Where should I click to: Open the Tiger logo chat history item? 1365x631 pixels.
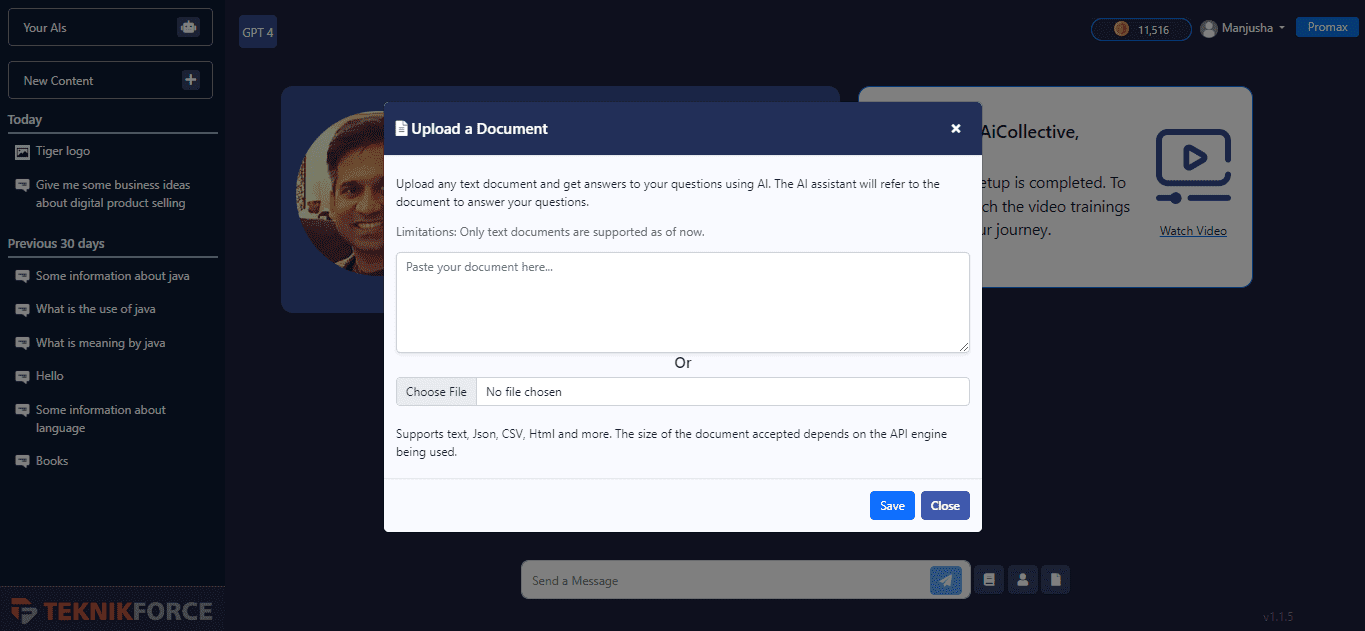tap(63, 151)
